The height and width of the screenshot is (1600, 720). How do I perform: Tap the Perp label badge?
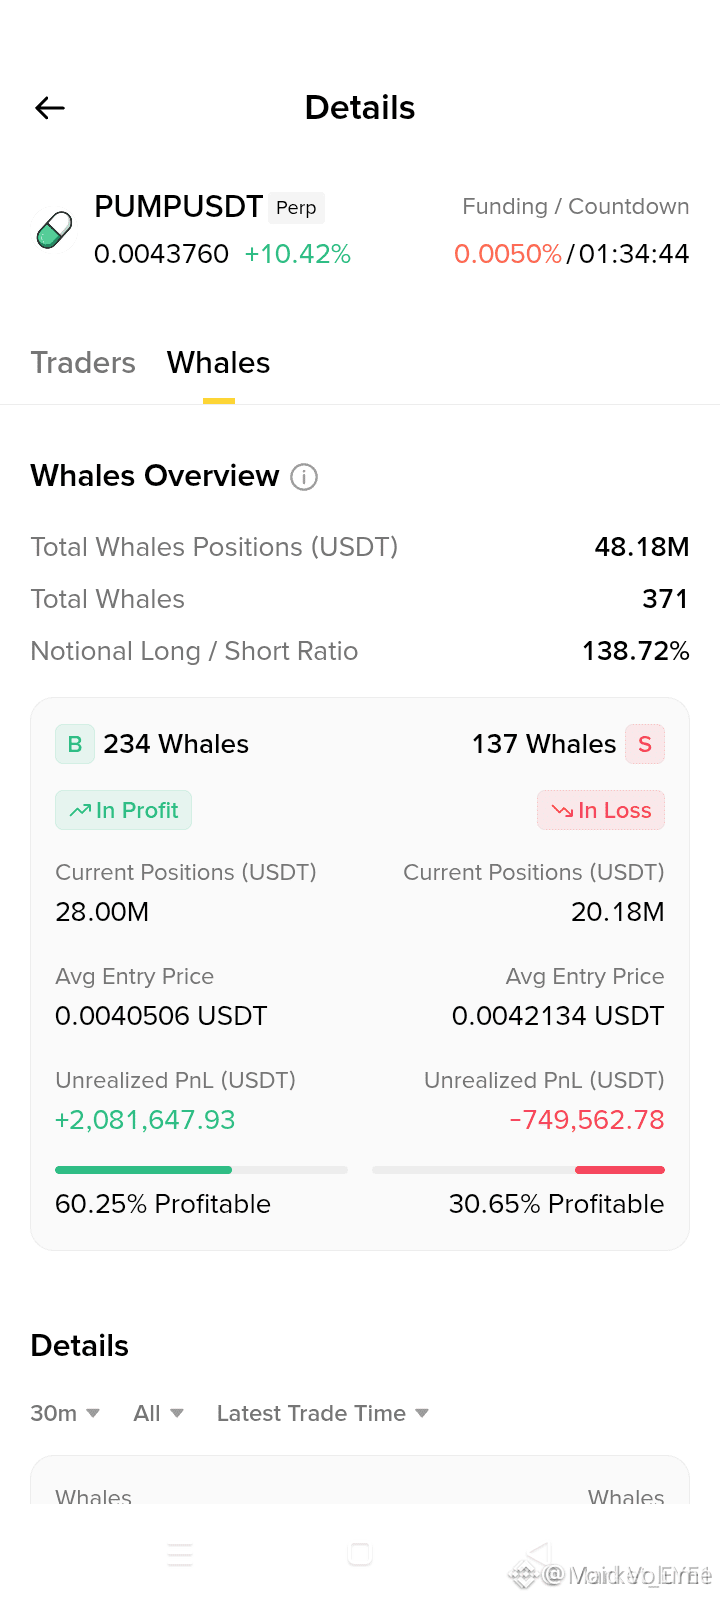[x=296, y=207]
